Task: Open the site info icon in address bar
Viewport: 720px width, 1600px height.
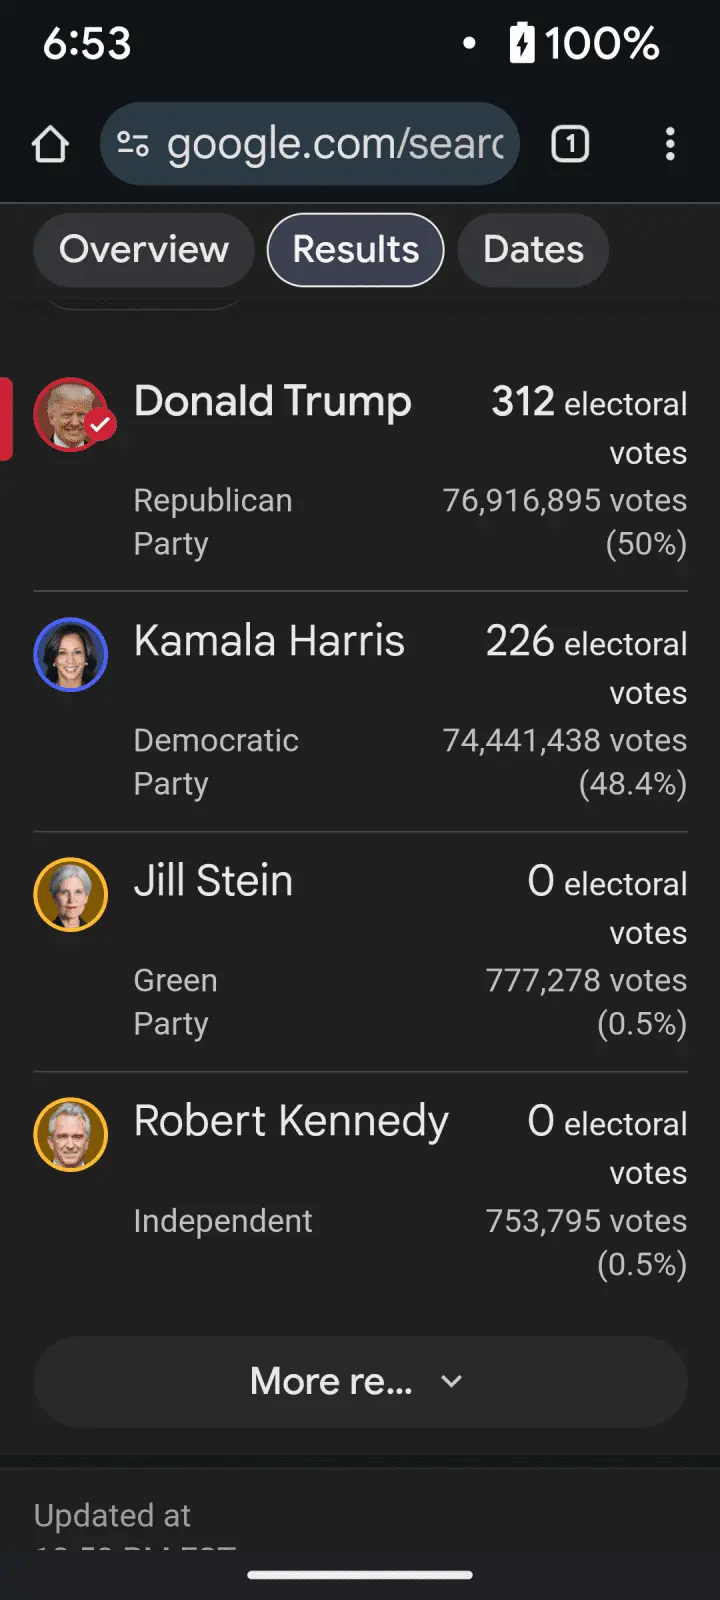Action: click(x=133, y=144)
